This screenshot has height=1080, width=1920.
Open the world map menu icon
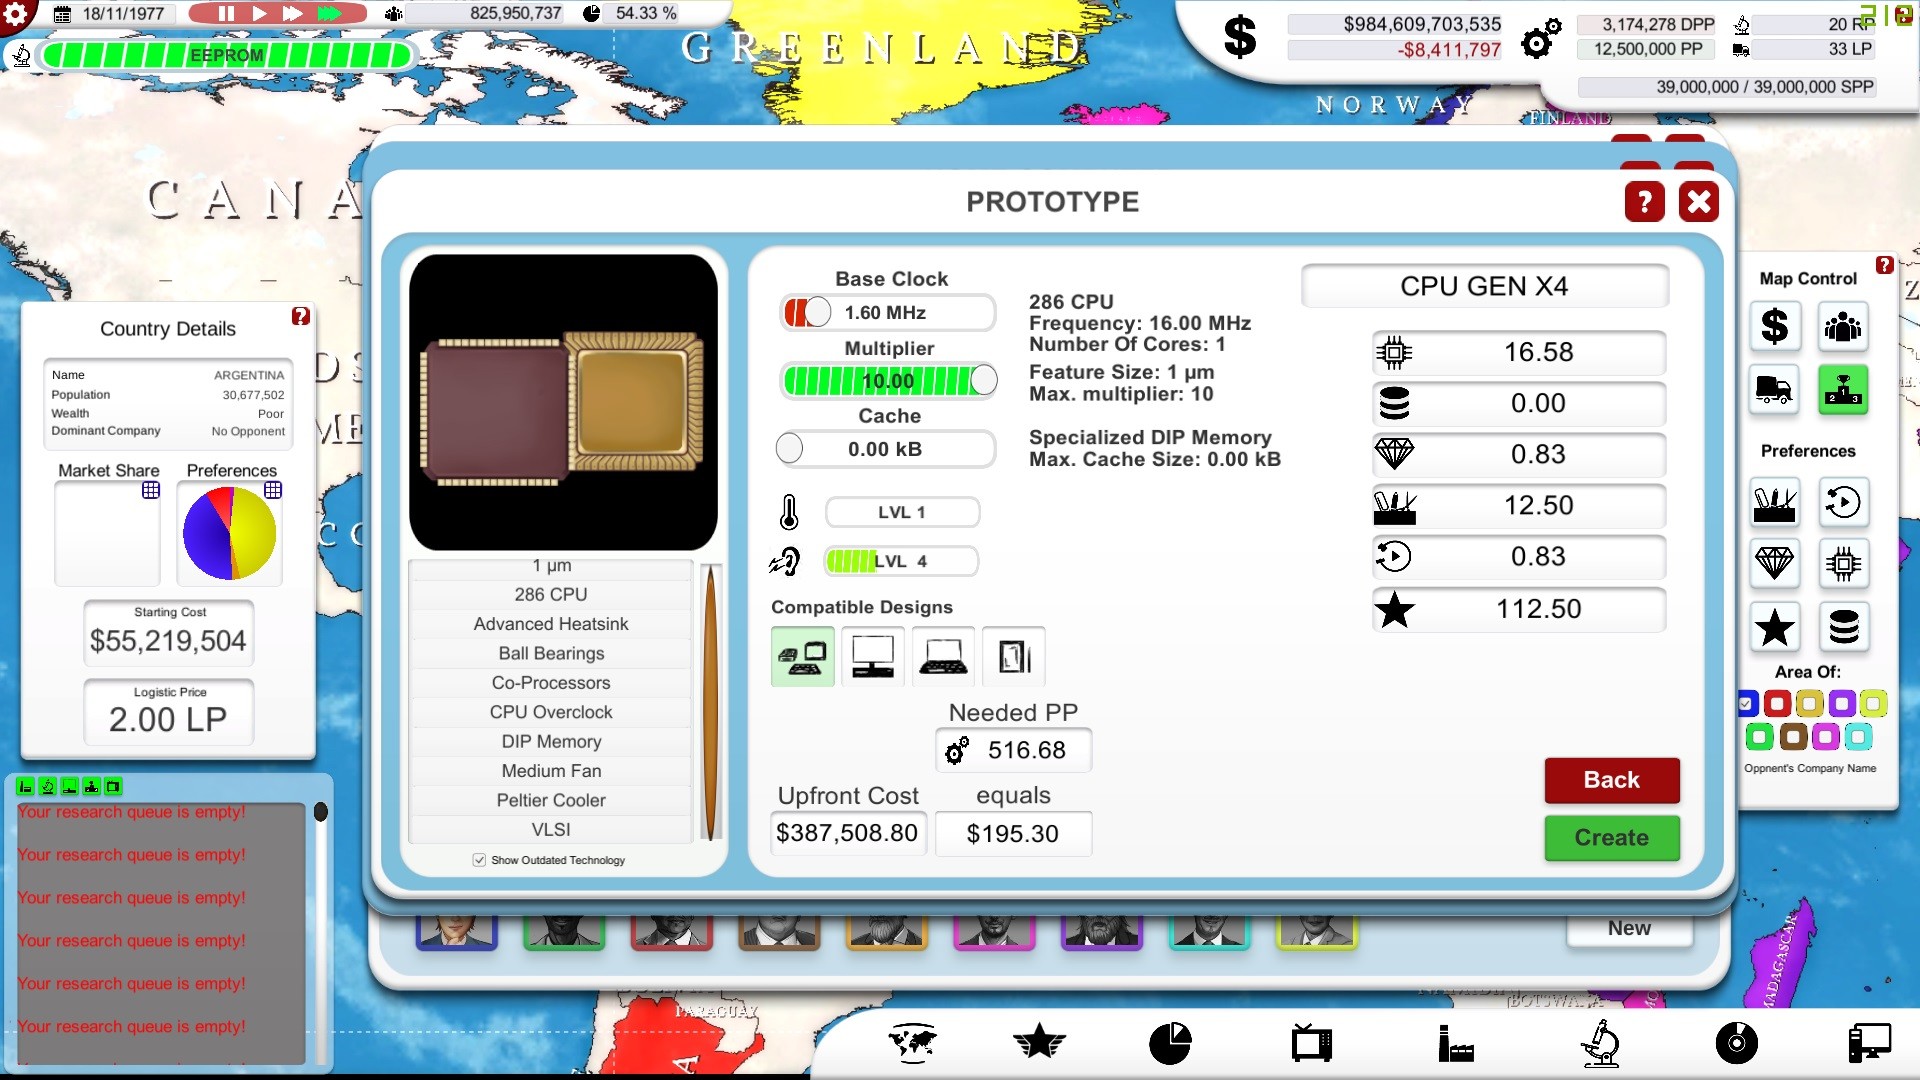click(x=911, y=1043)
